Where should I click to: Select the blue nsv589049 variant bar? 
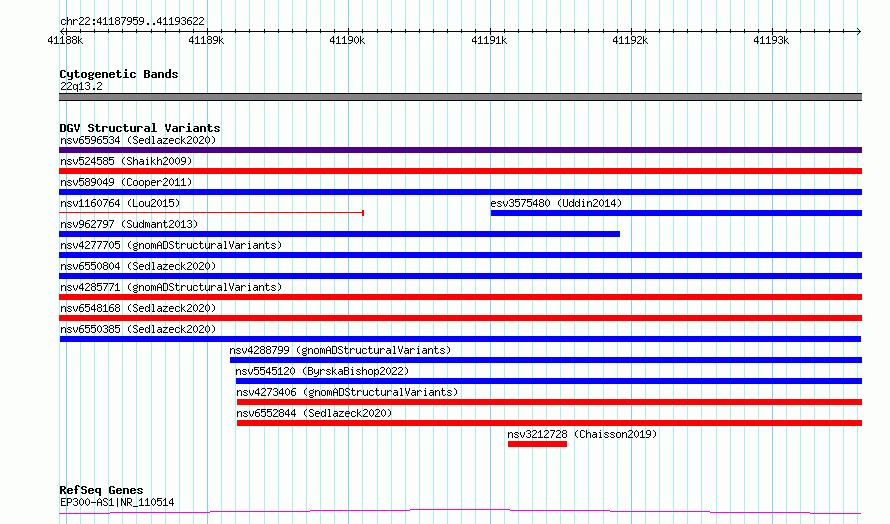tap(460, 192)
